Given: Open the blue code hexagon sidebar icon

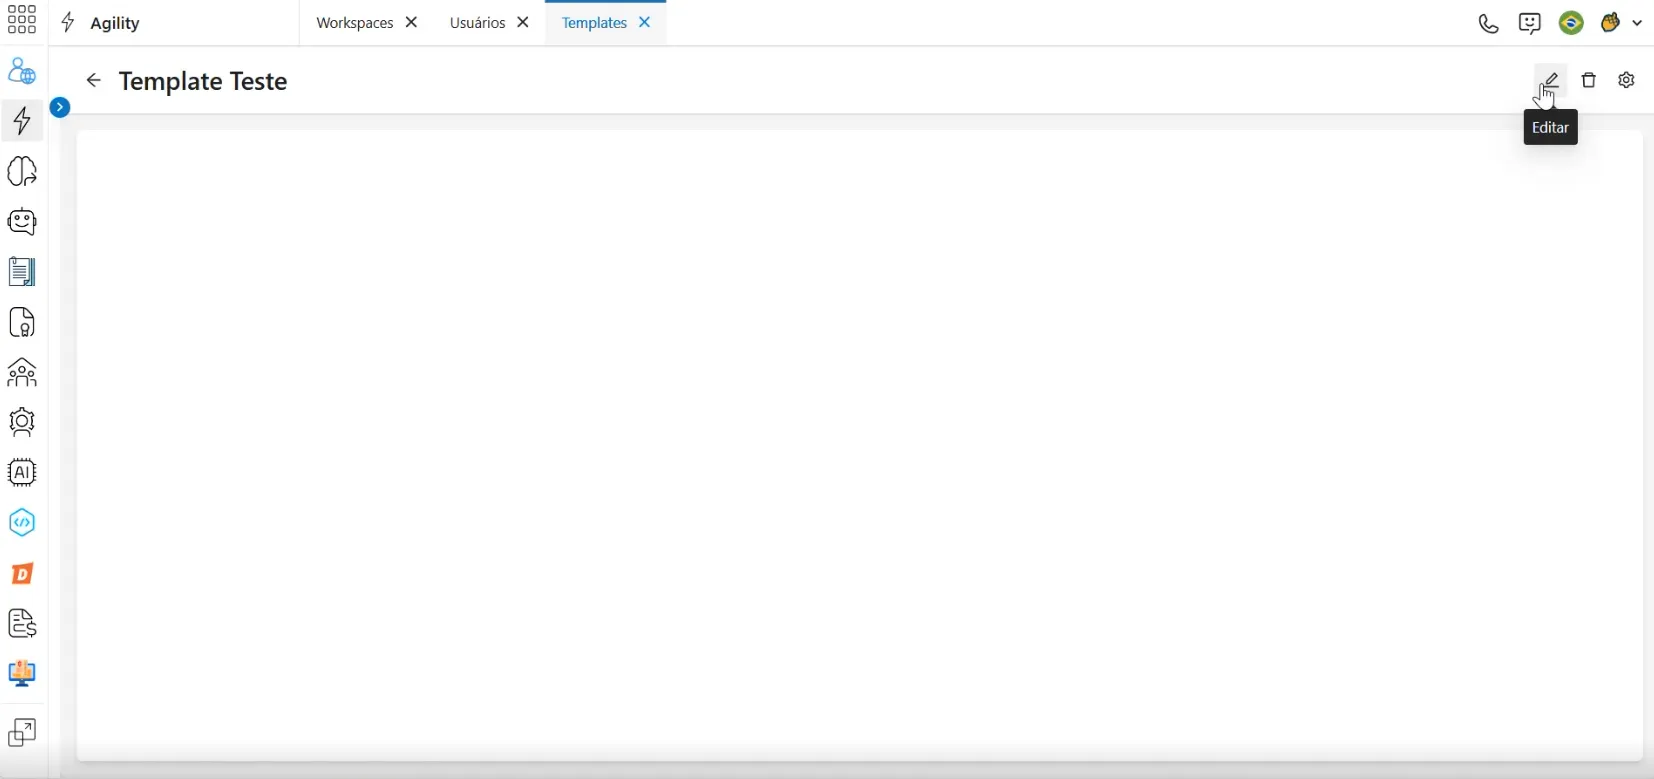Looking at the screenshot, I should click(x=22, y=523).
